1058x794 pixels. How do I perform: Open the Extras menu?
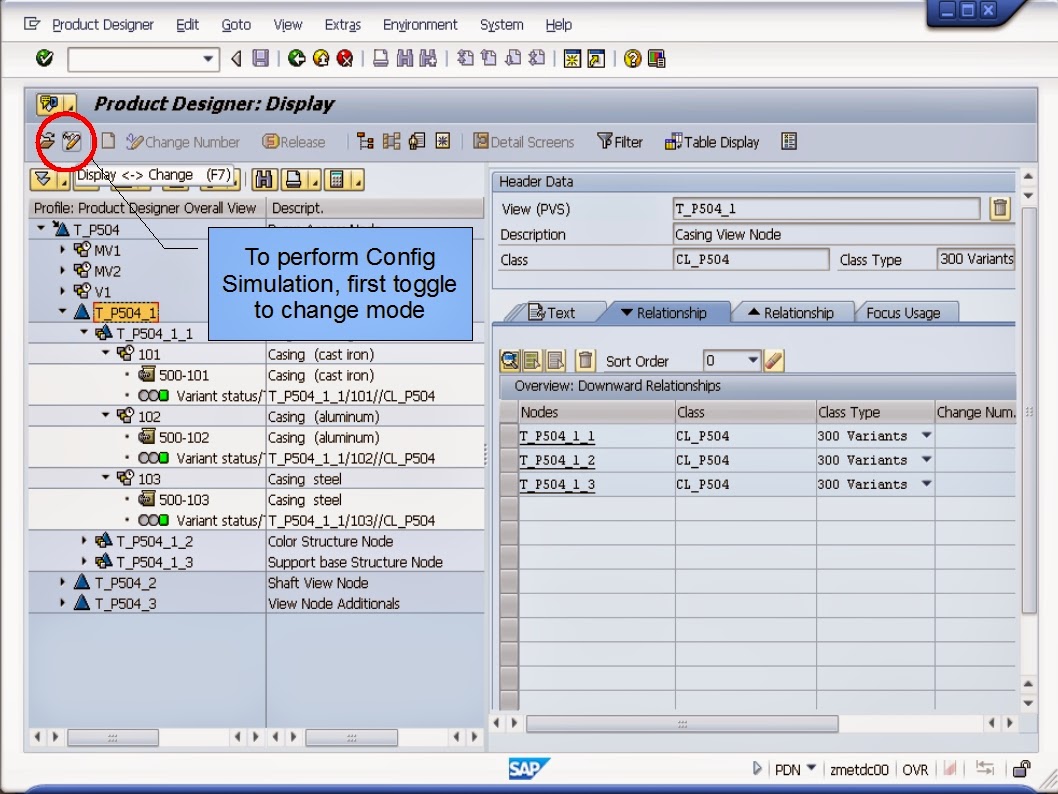342,24
